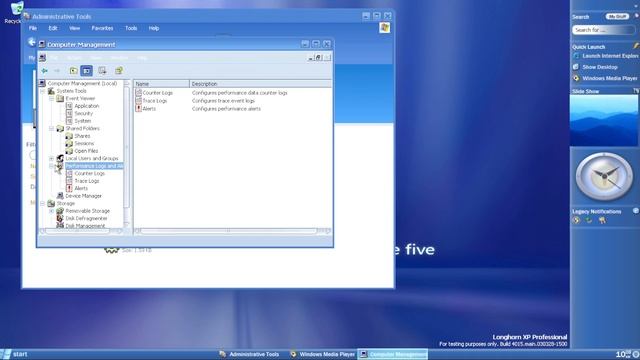Open View menu in Administrative Tools window
Screen dimensions: 640x360
74,28
